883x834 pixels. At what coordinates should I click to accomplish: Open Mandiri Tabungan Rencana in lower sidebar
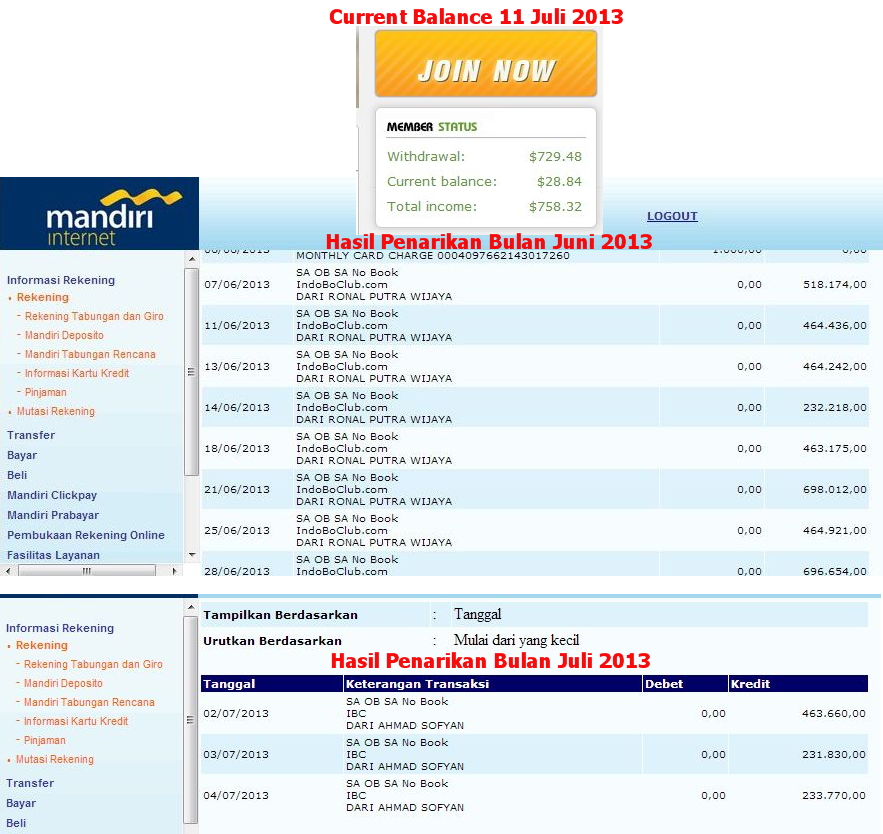pos(89,703)
